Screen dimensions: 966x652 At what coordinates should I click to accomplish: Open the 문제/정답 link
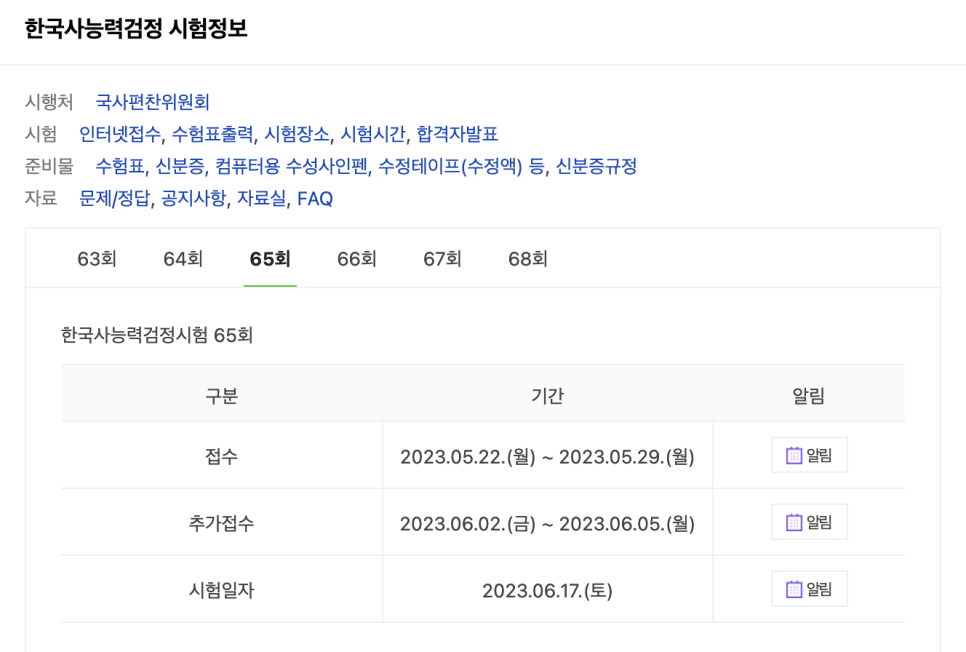pyautogui.click(x=115, y=198)
